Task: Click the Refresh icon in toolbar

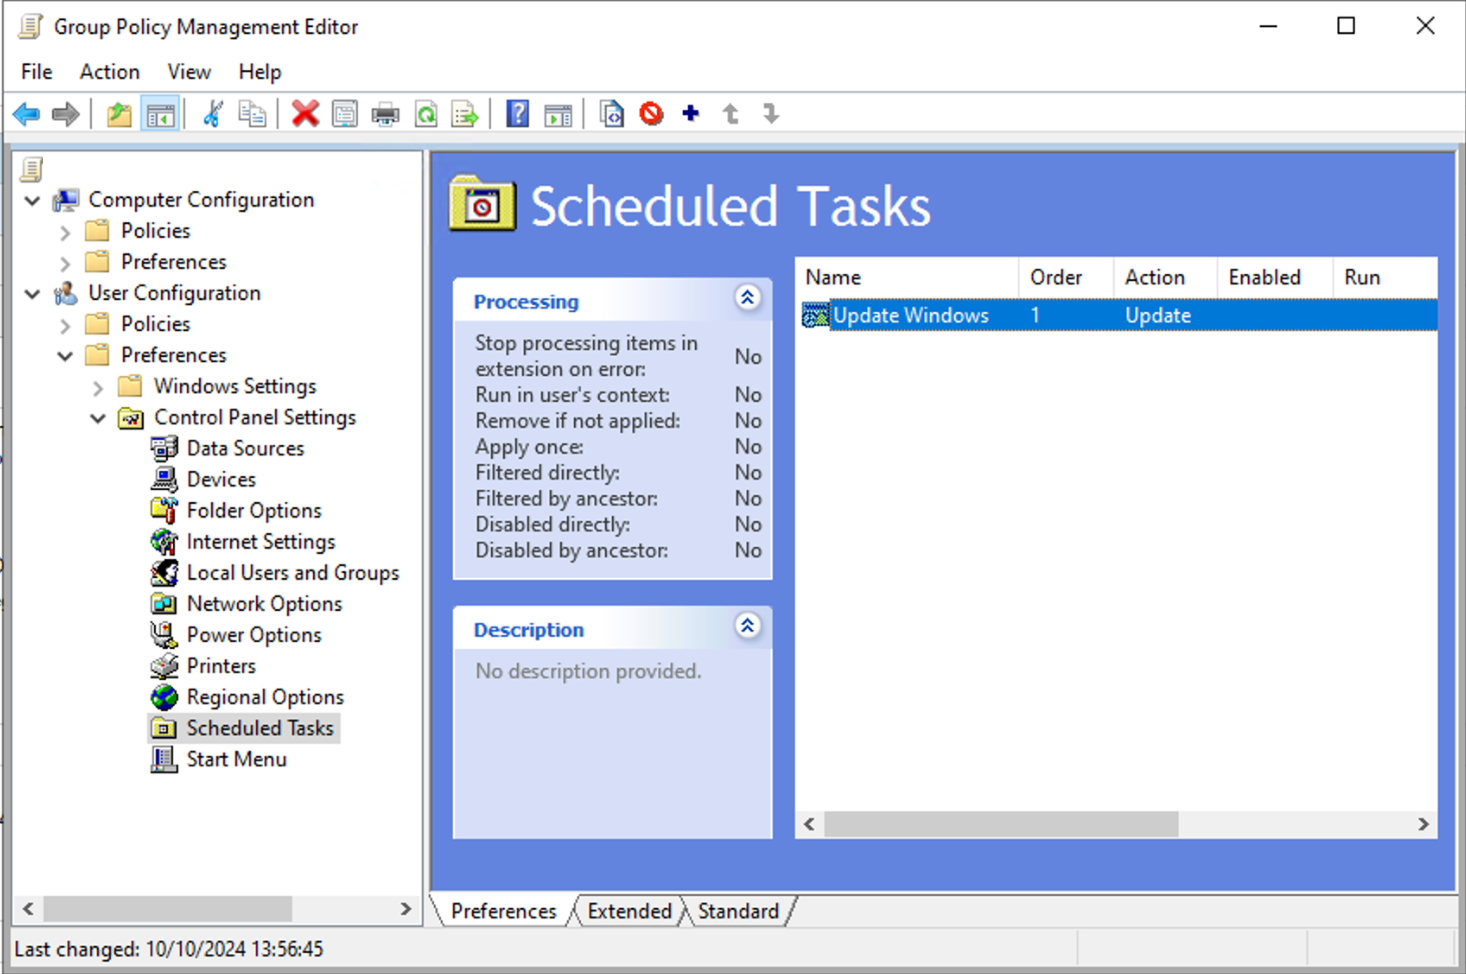Action: coord(426,114)
